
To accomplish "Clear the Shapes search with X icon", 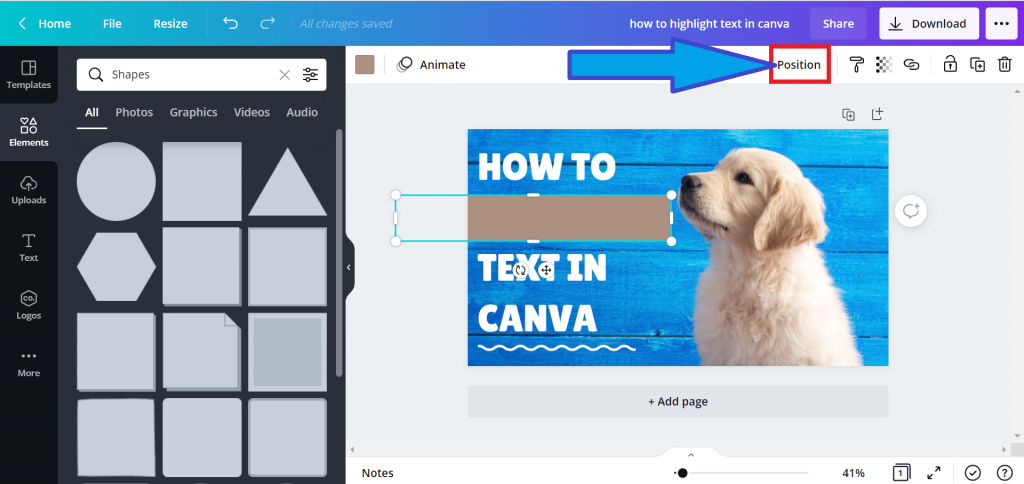I will click(x=285, y=74).
